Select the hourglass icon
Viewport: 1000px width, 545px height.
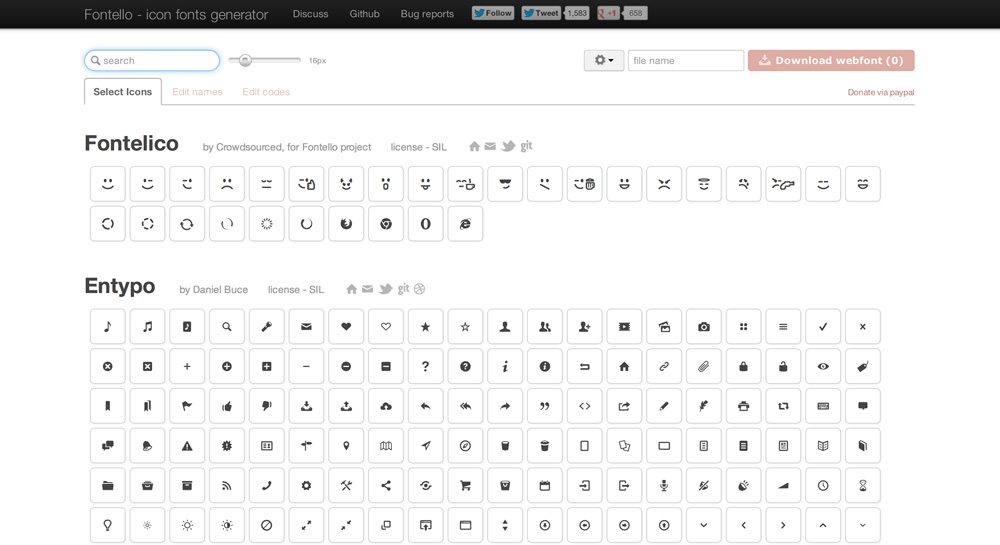point(862,486)
